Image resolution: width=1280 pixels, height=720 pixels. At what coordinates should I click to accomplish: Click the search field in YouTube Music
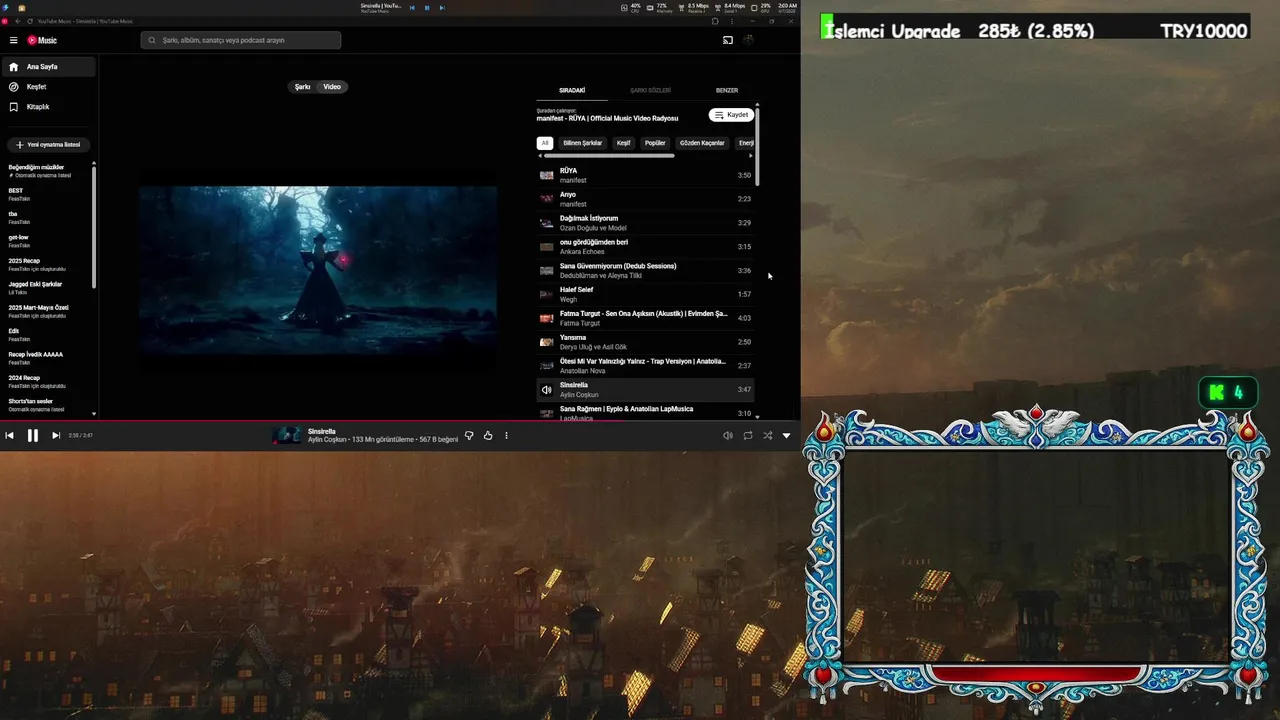(241, 40)
